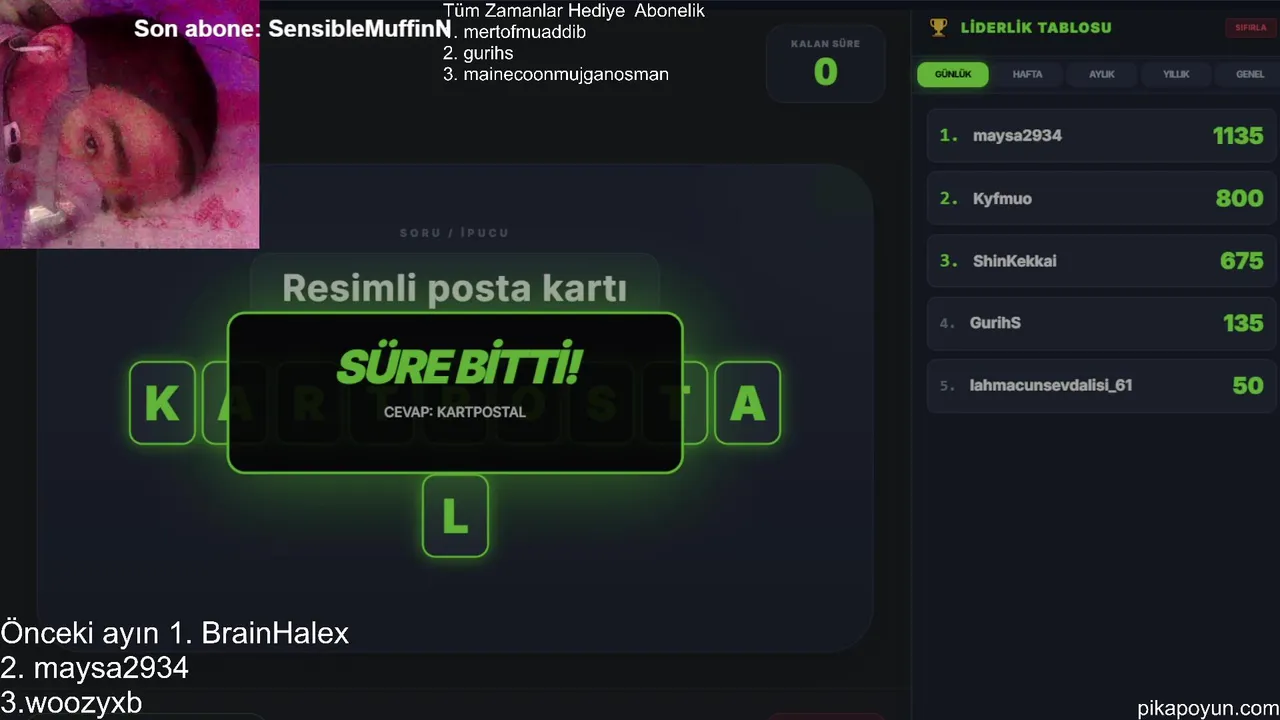Click the GurihS leaderboard row
The height and width of the screenshot is (720, 1280).
(1101, 323)
